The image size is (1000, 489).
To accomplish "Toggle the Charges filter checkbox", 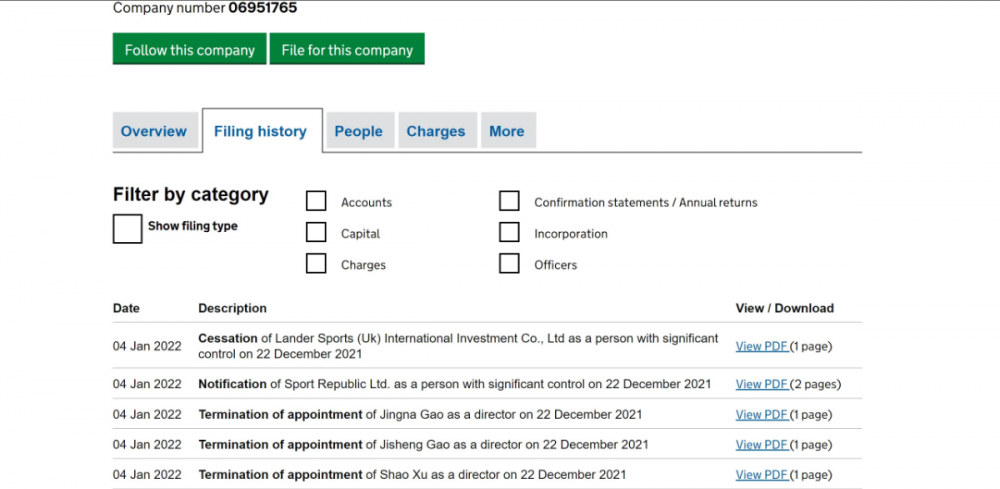I will coord(316,264).
